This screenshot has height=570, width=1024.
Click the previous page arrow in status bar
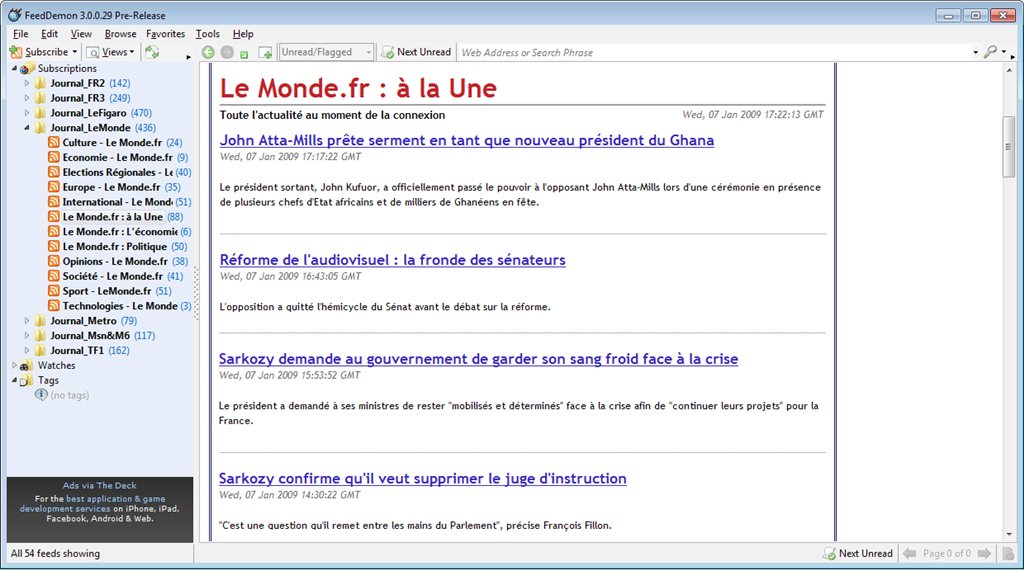[x=909, y=554]
